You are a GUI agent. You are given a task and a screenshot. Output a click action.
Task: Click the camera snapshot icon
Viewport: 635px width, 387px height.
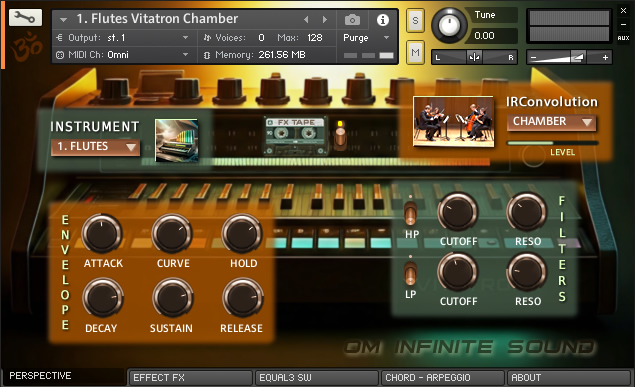click(x=352, y=19)
